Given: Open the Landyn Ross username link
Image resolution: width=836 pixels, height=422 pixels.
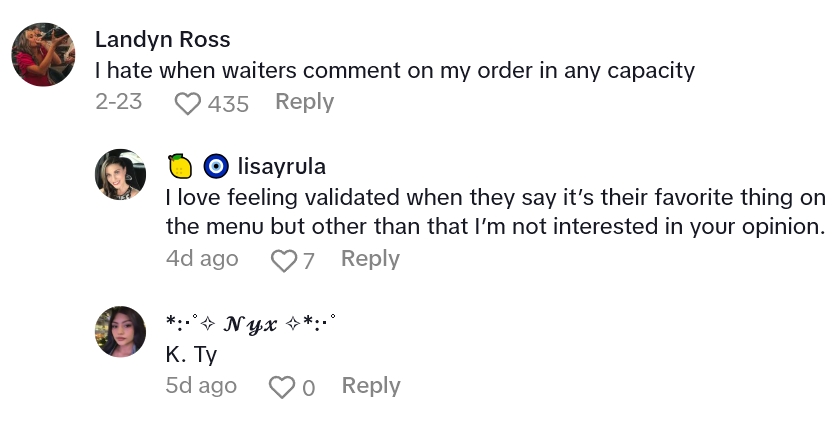Looking at the screenshot, I should 162,40.
